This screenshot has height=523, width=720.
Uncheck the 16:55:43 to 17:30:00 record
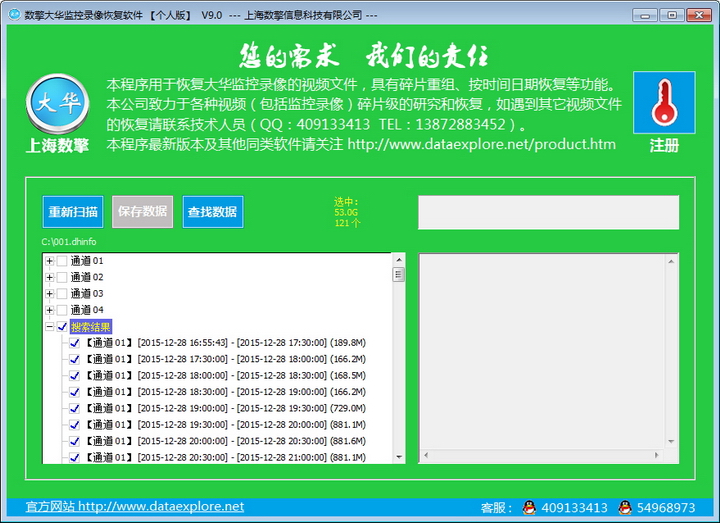pyautogui.click(x=74, y=343)
